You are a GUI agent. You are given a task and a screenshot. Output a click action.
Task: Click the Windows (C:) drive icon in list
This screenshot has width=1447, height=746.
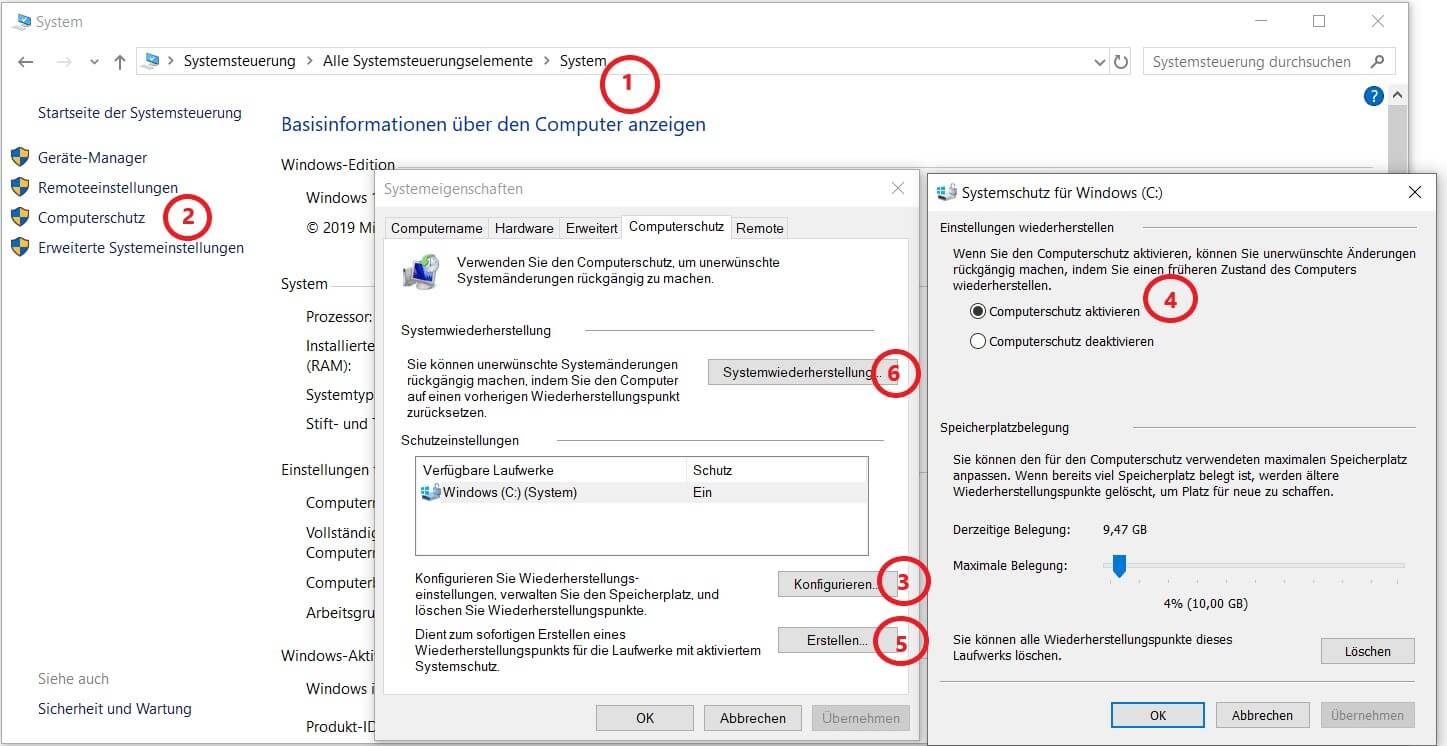(431, 492)
